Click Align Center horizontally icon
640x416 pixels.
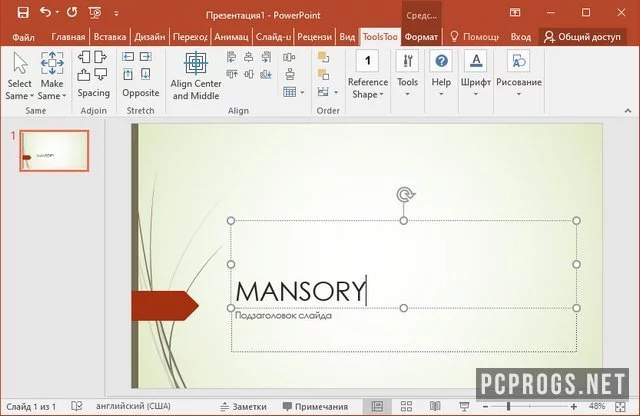coord(249,57)
